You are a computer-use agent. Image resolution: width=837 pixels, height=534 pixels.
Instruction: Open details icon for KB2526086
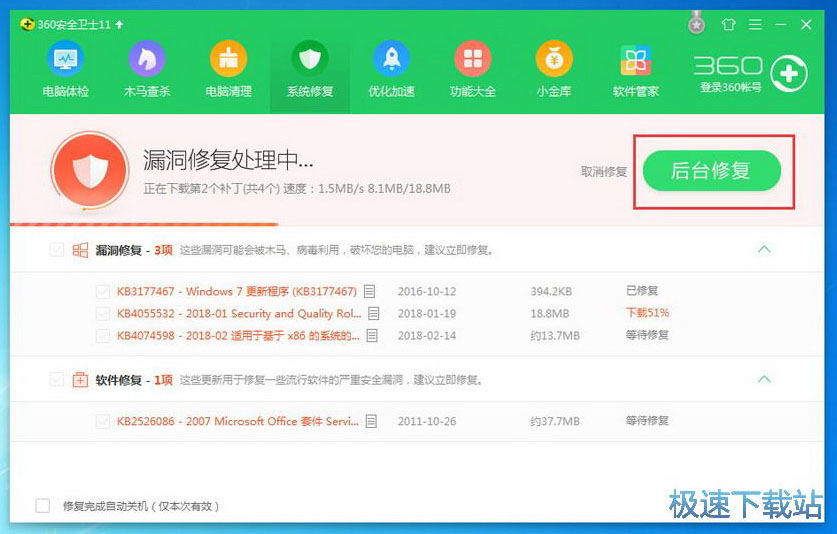point(371,421)
